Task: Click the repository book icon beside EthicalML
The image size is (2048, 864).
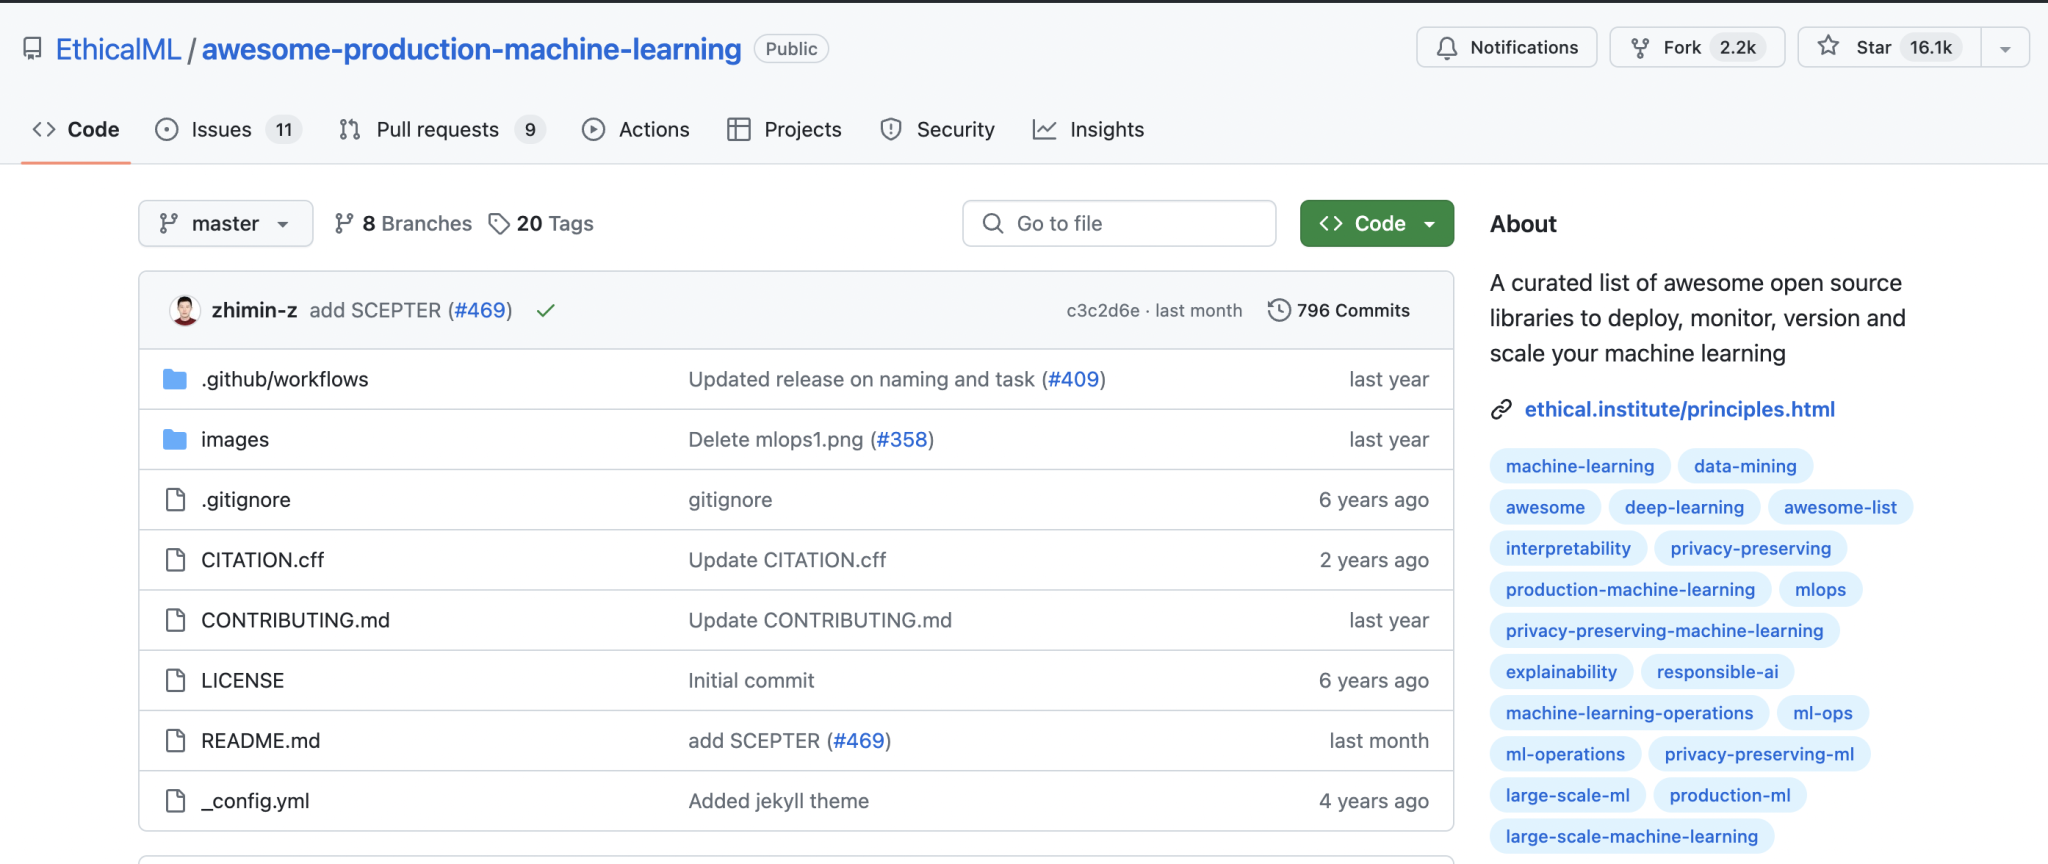Action: tap(33, 49)
